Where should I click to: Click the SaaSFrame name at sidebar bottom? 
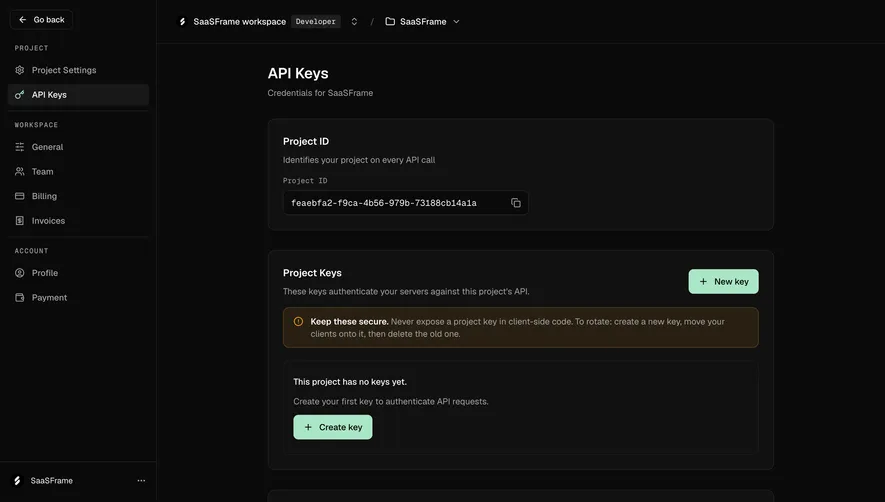point(51,481)
